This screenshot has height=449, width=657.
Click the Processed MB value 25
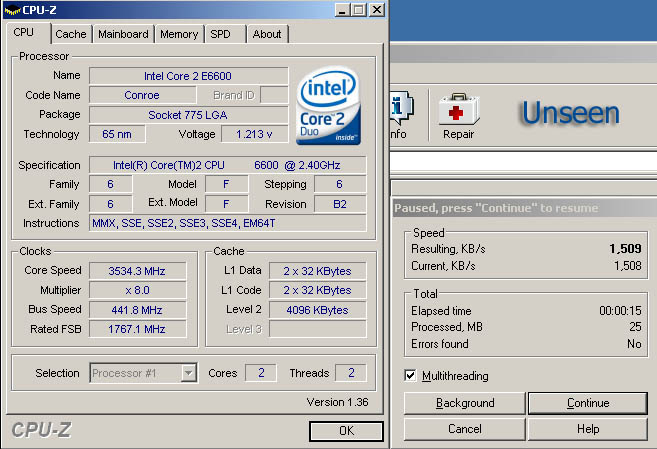click(x=635, y=327)
